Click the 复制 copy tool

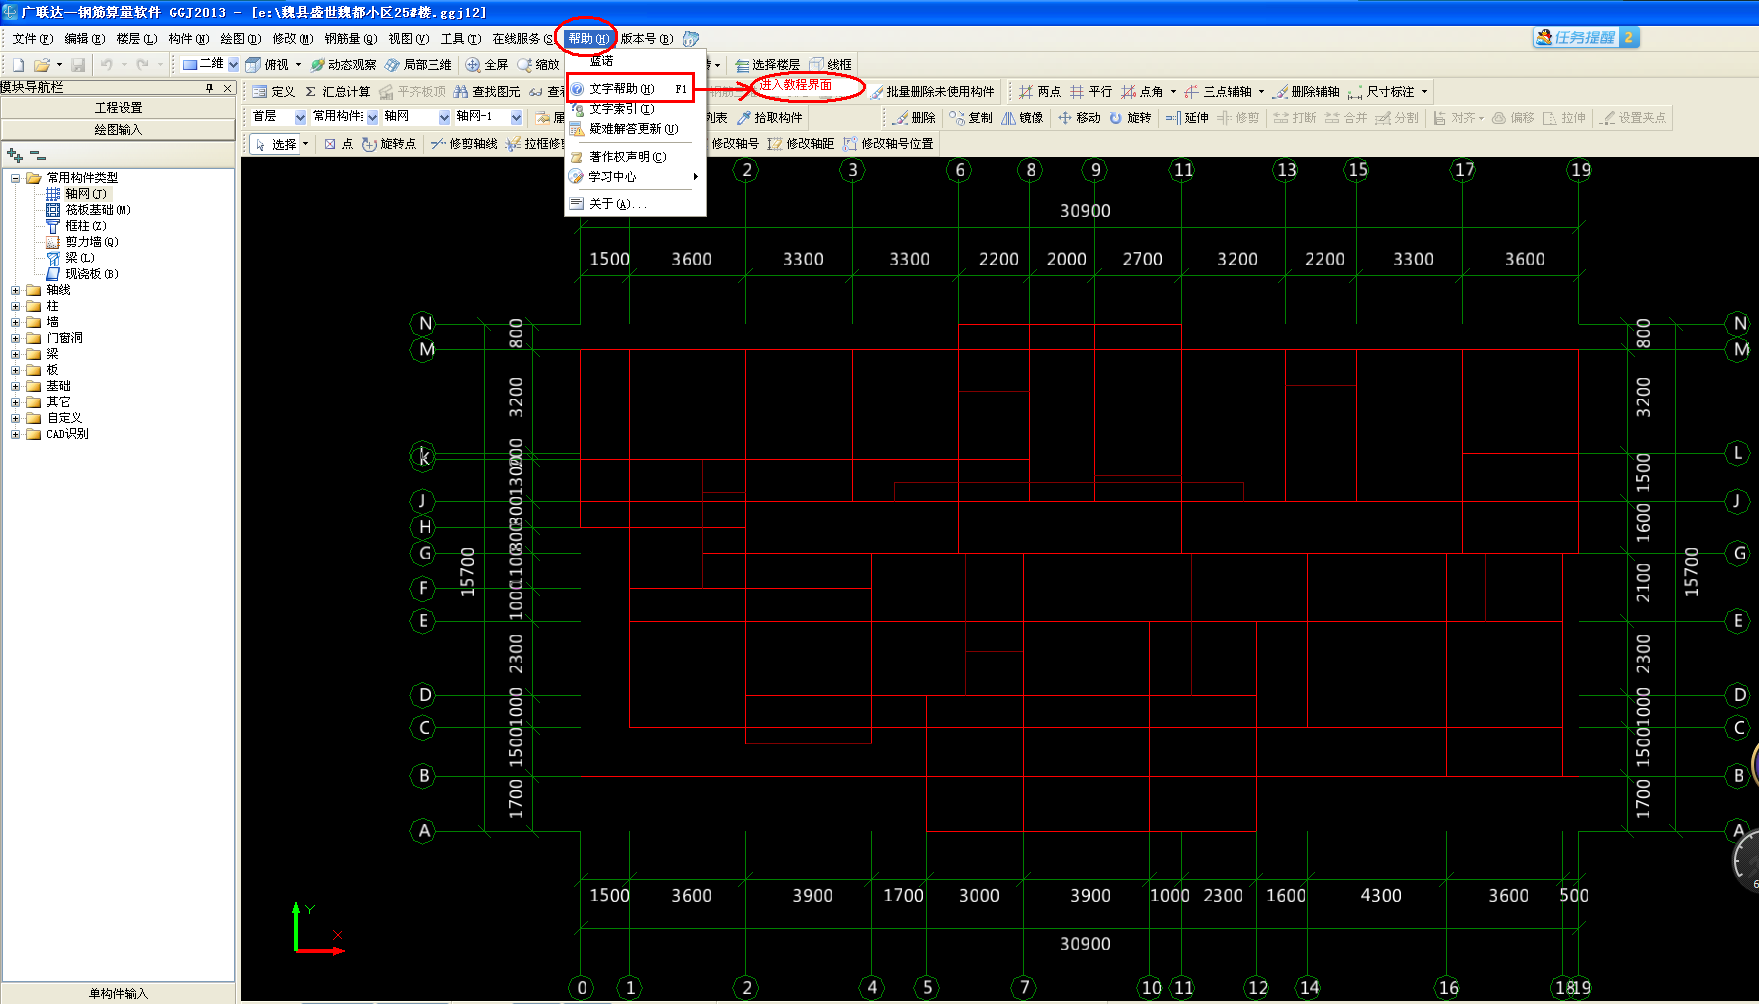971,118
